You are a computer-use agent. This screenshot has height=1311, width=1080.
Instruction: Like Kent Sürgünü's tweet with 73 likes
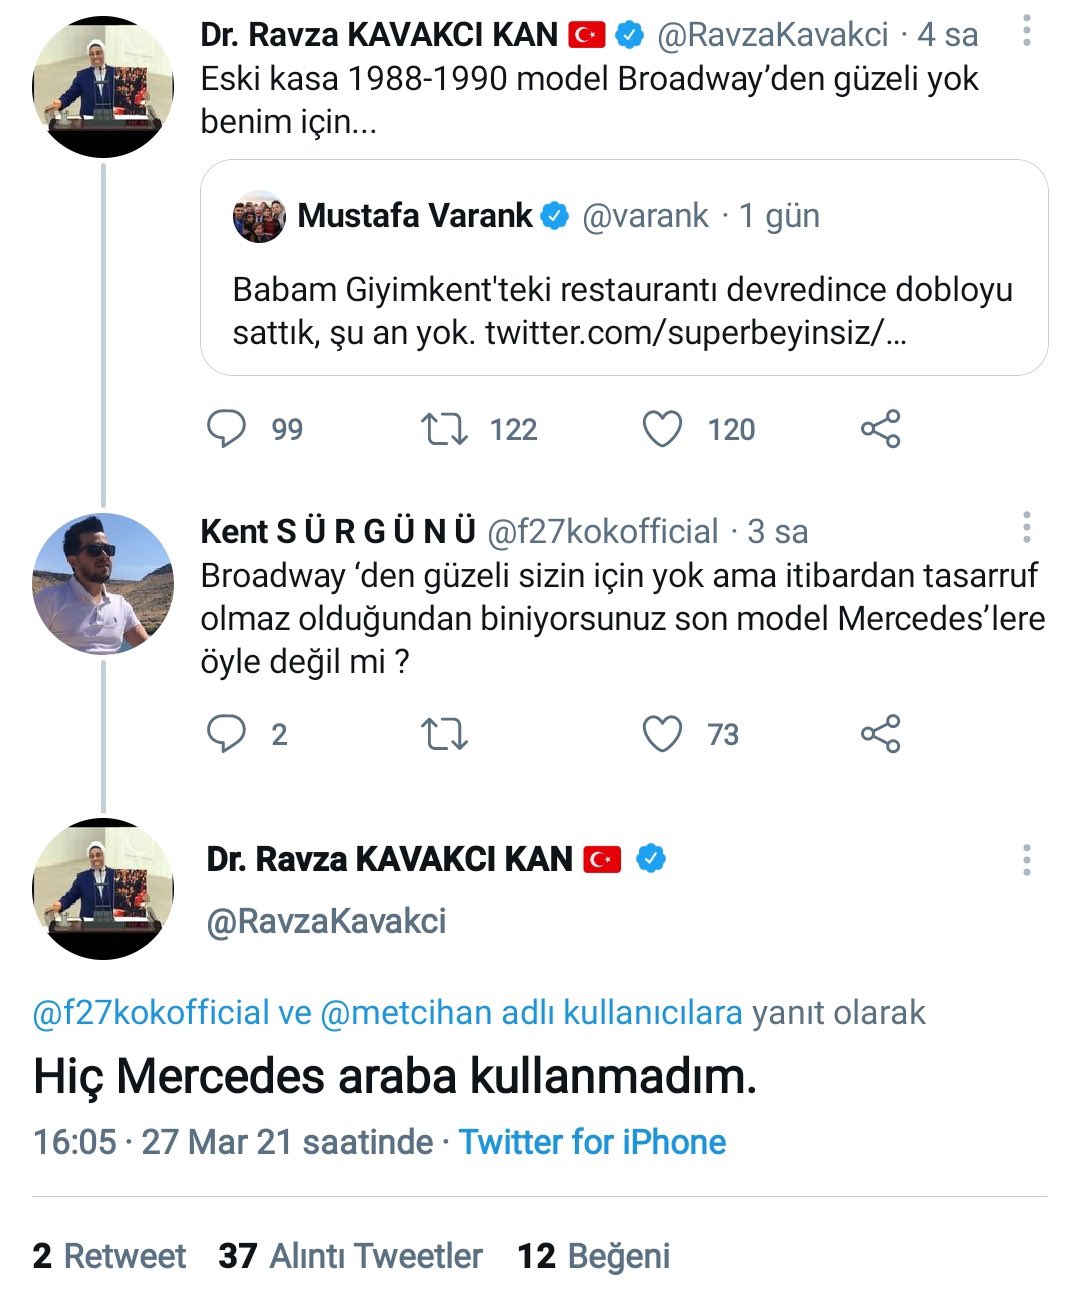coord(662,734)
